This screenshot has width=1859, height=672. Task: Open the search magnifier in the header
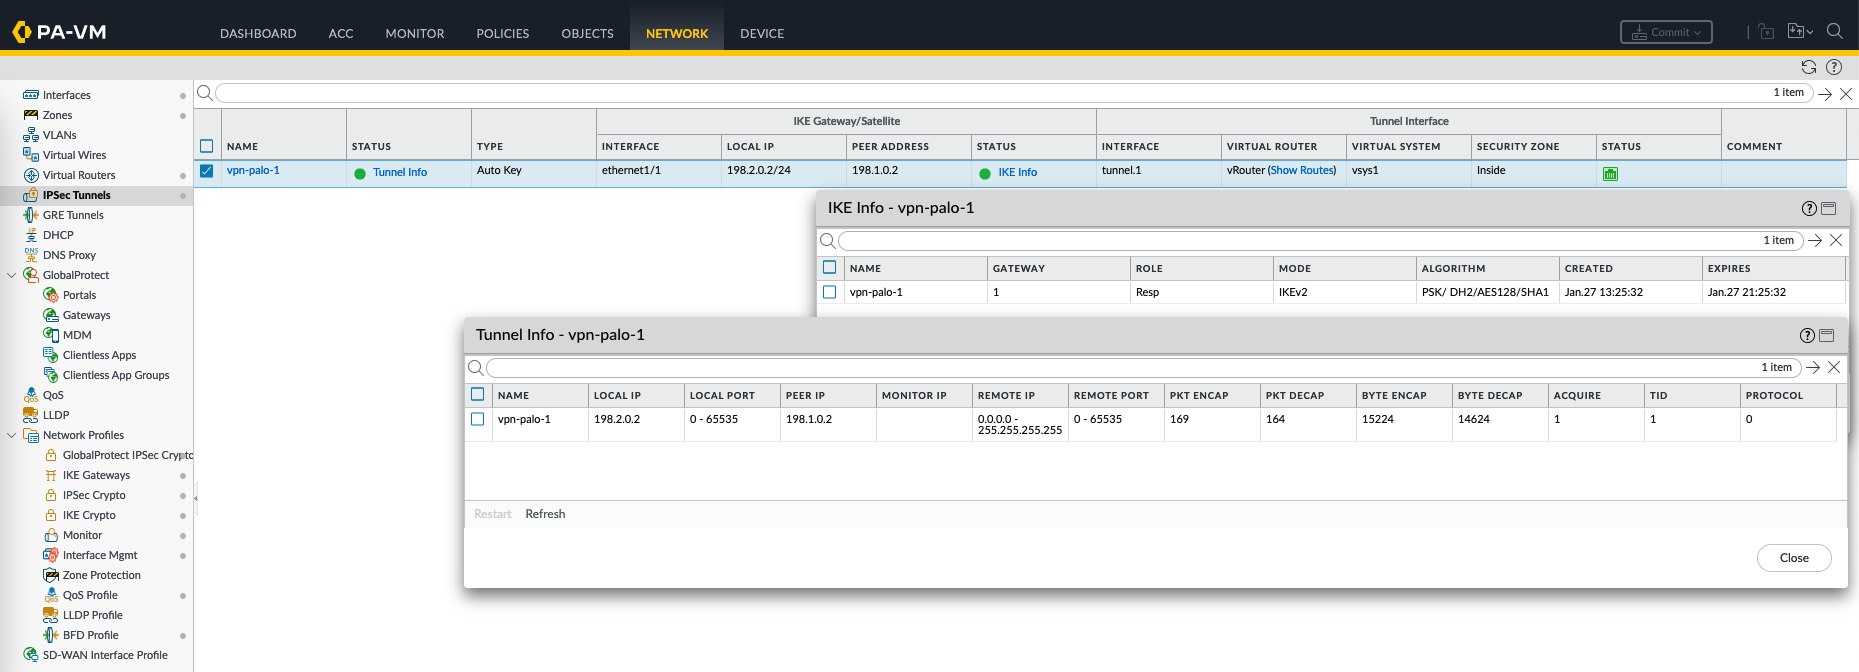coord(1834,32)
